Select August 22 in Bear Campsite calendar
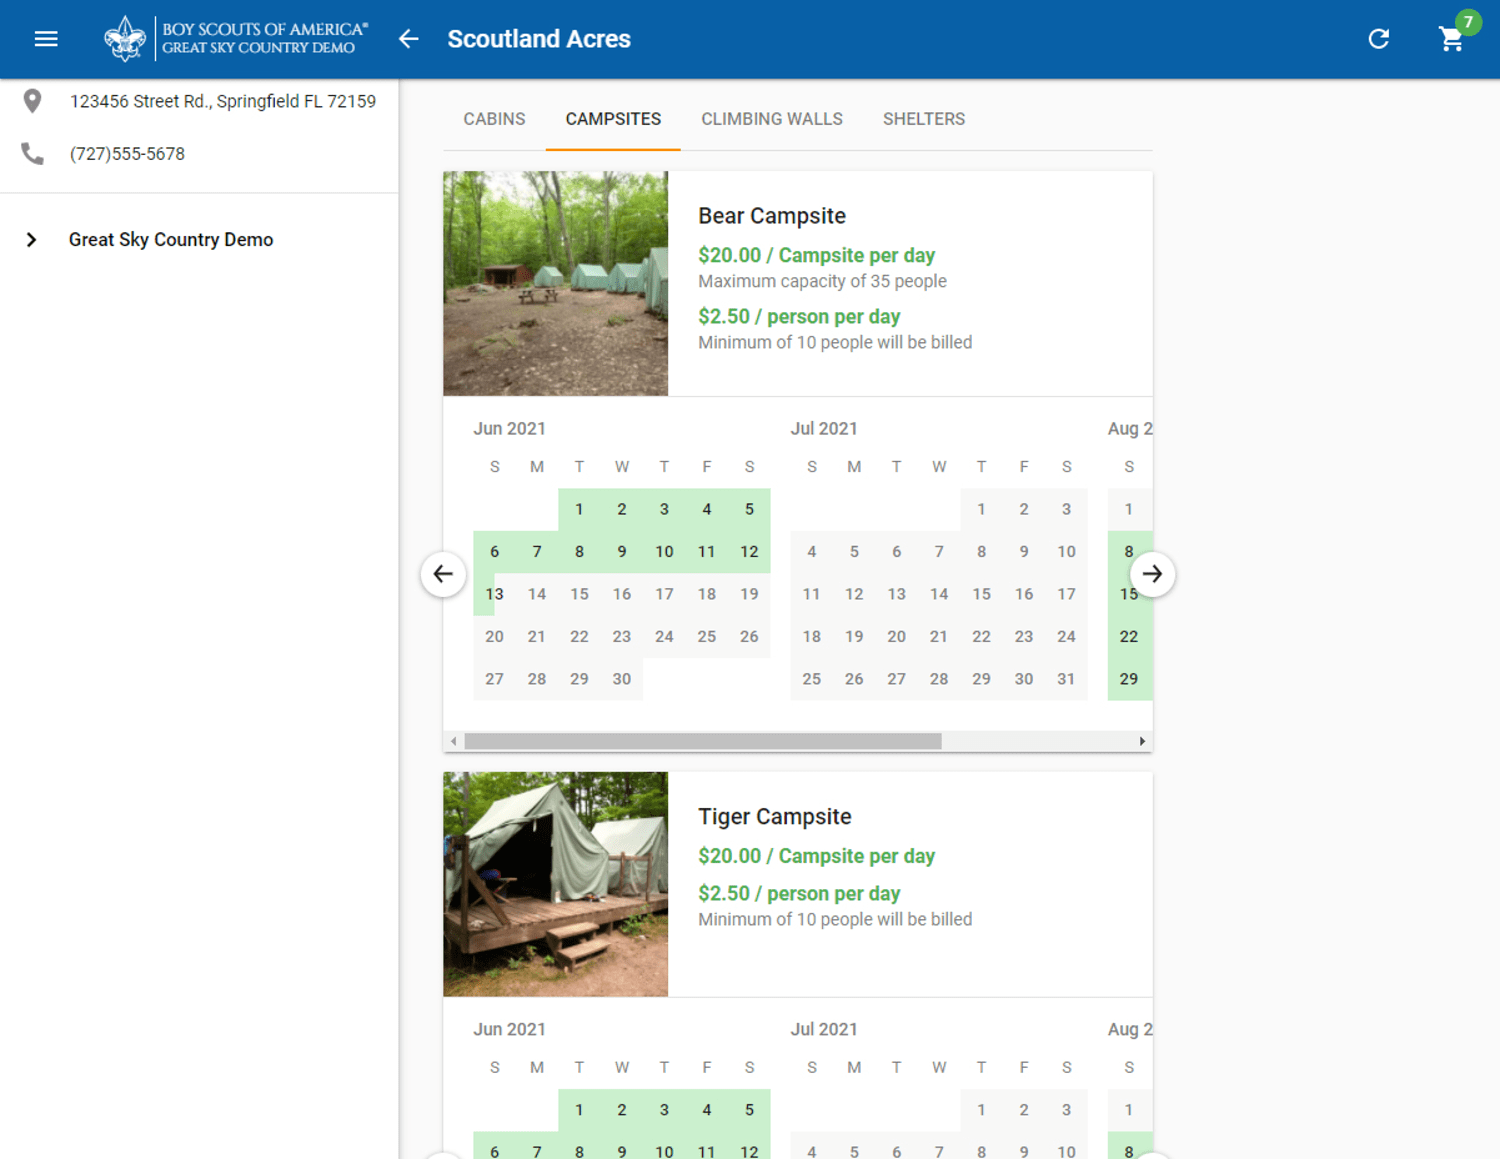The height and width of the screenshot is (1159, 1500). [1129, 637]
